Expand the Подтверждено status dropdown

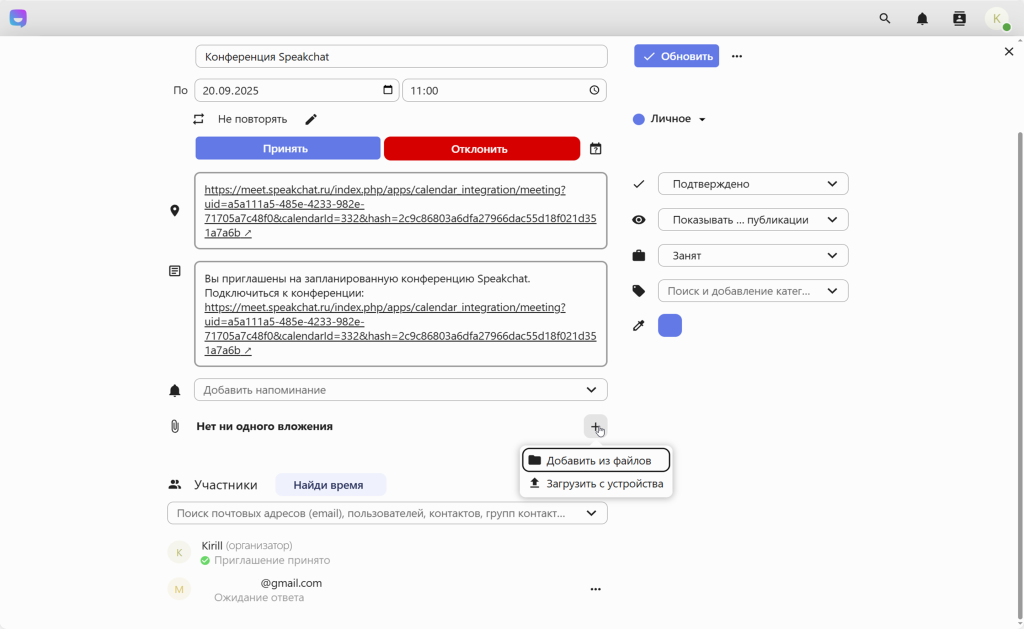[753, 184]
